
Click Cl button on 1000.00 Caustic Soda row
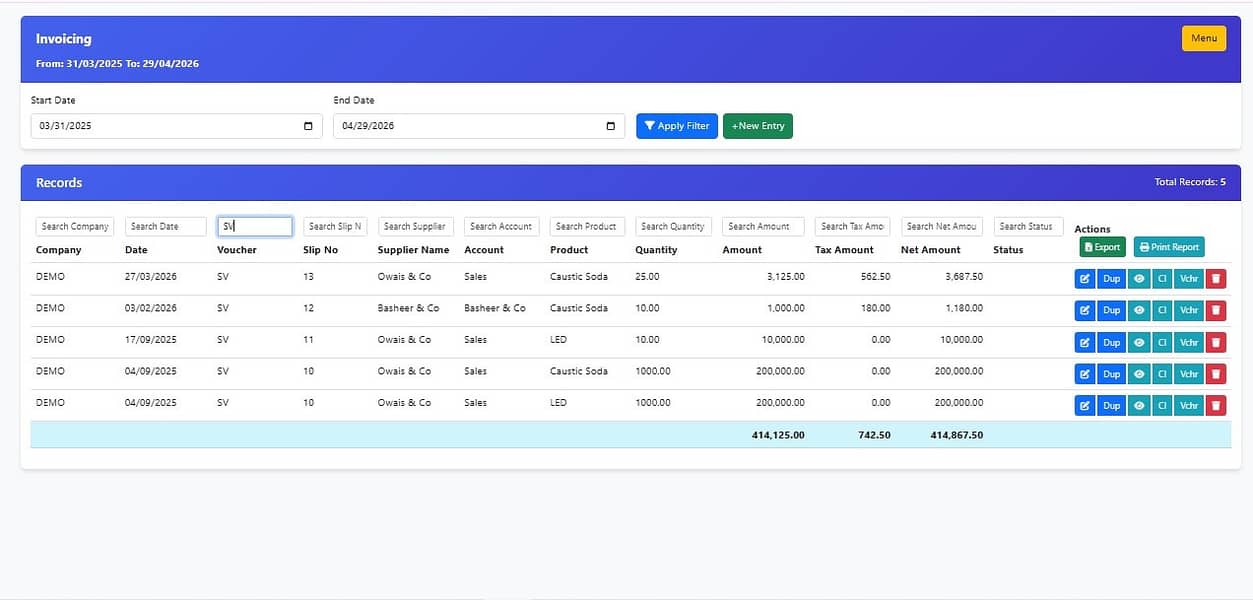(1162, 374)
